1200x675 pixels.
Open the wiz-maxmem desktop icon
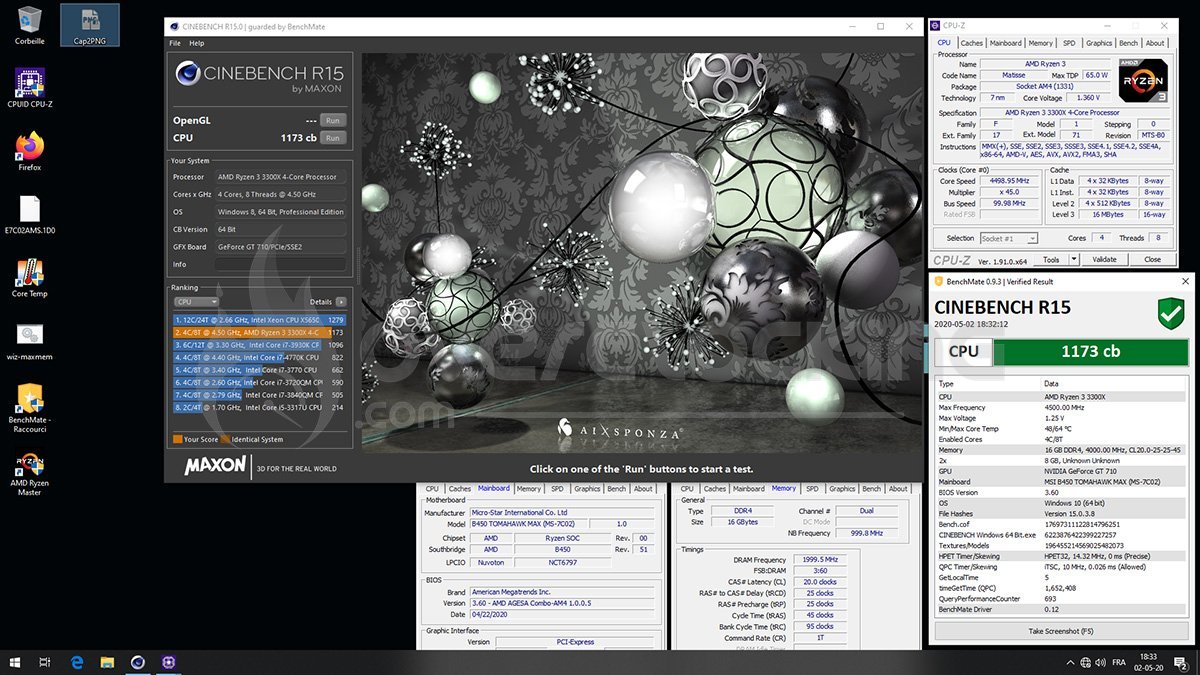[30, 341]
